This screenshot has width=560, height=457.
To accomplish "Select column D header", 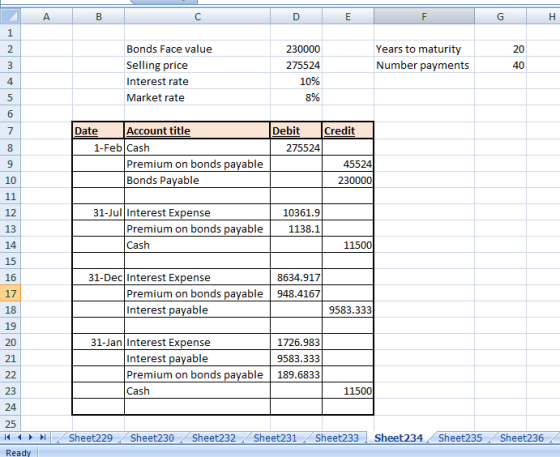I will 296,16.
